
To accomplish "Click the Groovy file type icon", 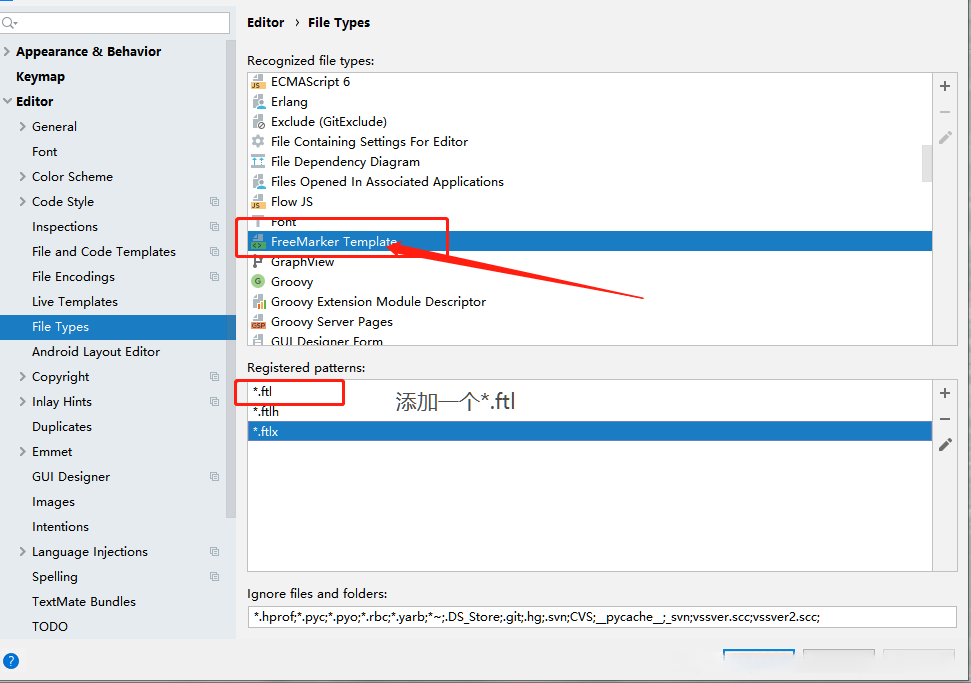I will pyautogui.click(x=258, y=282).
